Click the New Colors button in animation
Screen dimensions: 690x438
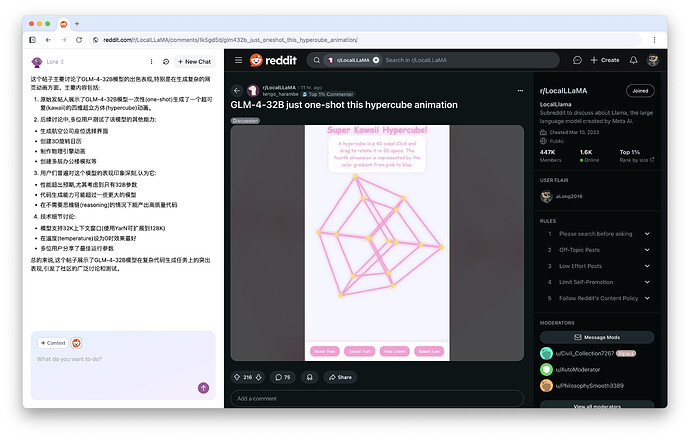tap(394, 351)
